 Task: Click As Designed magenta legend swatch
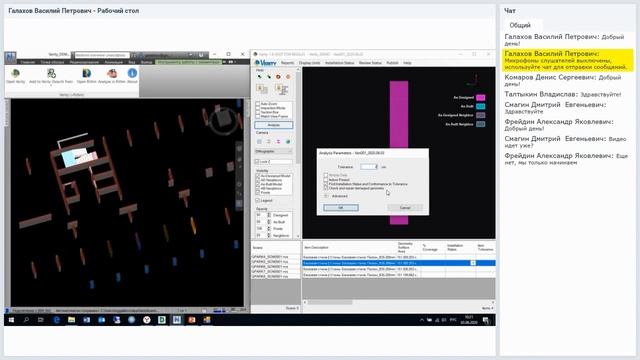[481, 98]
